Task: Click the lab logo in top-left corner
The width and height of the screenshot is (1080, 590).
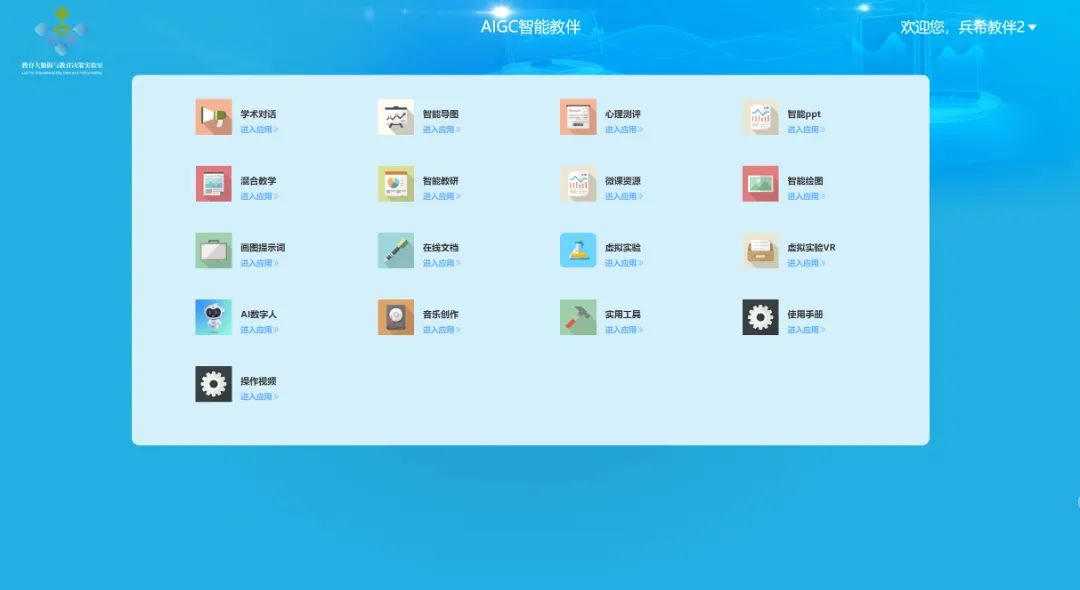Action: tap(62, 40)
